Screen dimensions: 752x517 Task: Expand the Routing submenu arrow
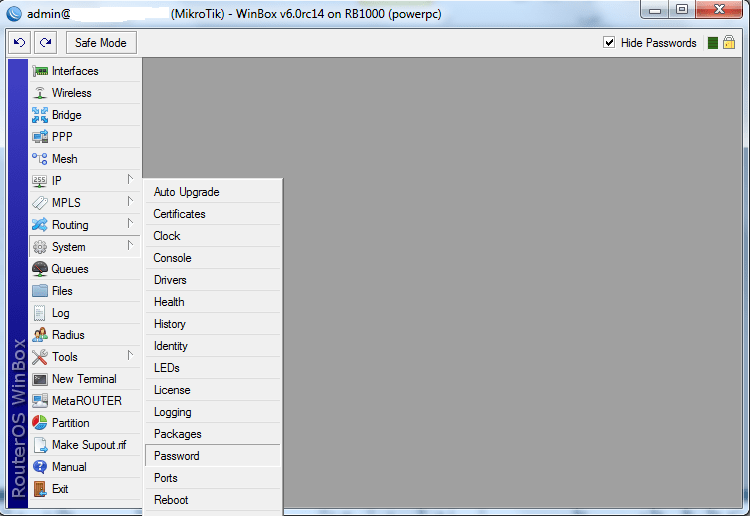pos(130,223)
